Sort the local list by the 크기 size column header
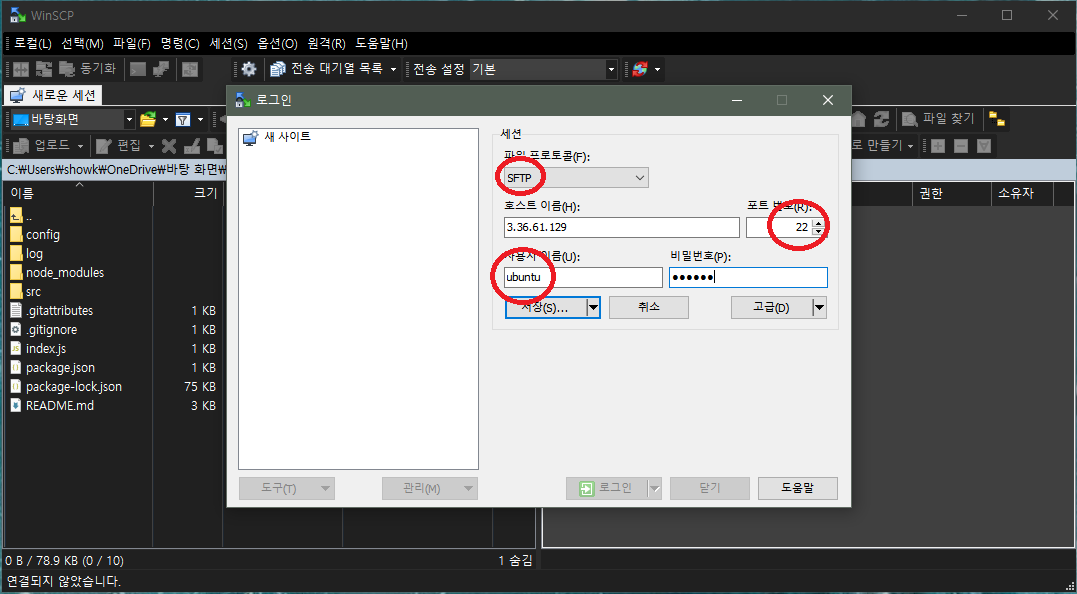This screenshot has height=594, width=1077. (189, 194)
